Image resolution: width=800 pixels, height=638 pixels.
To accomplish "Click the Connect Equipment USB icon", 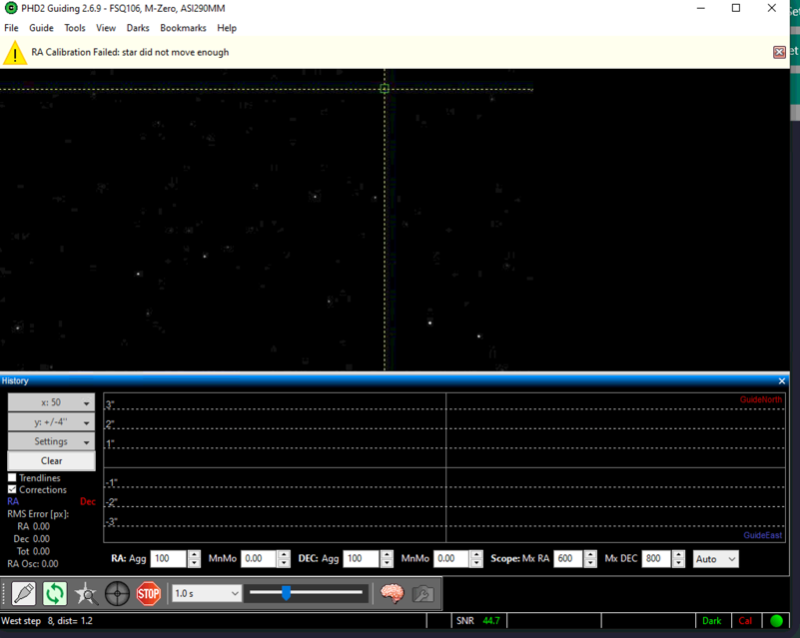I will coord(23,594).
